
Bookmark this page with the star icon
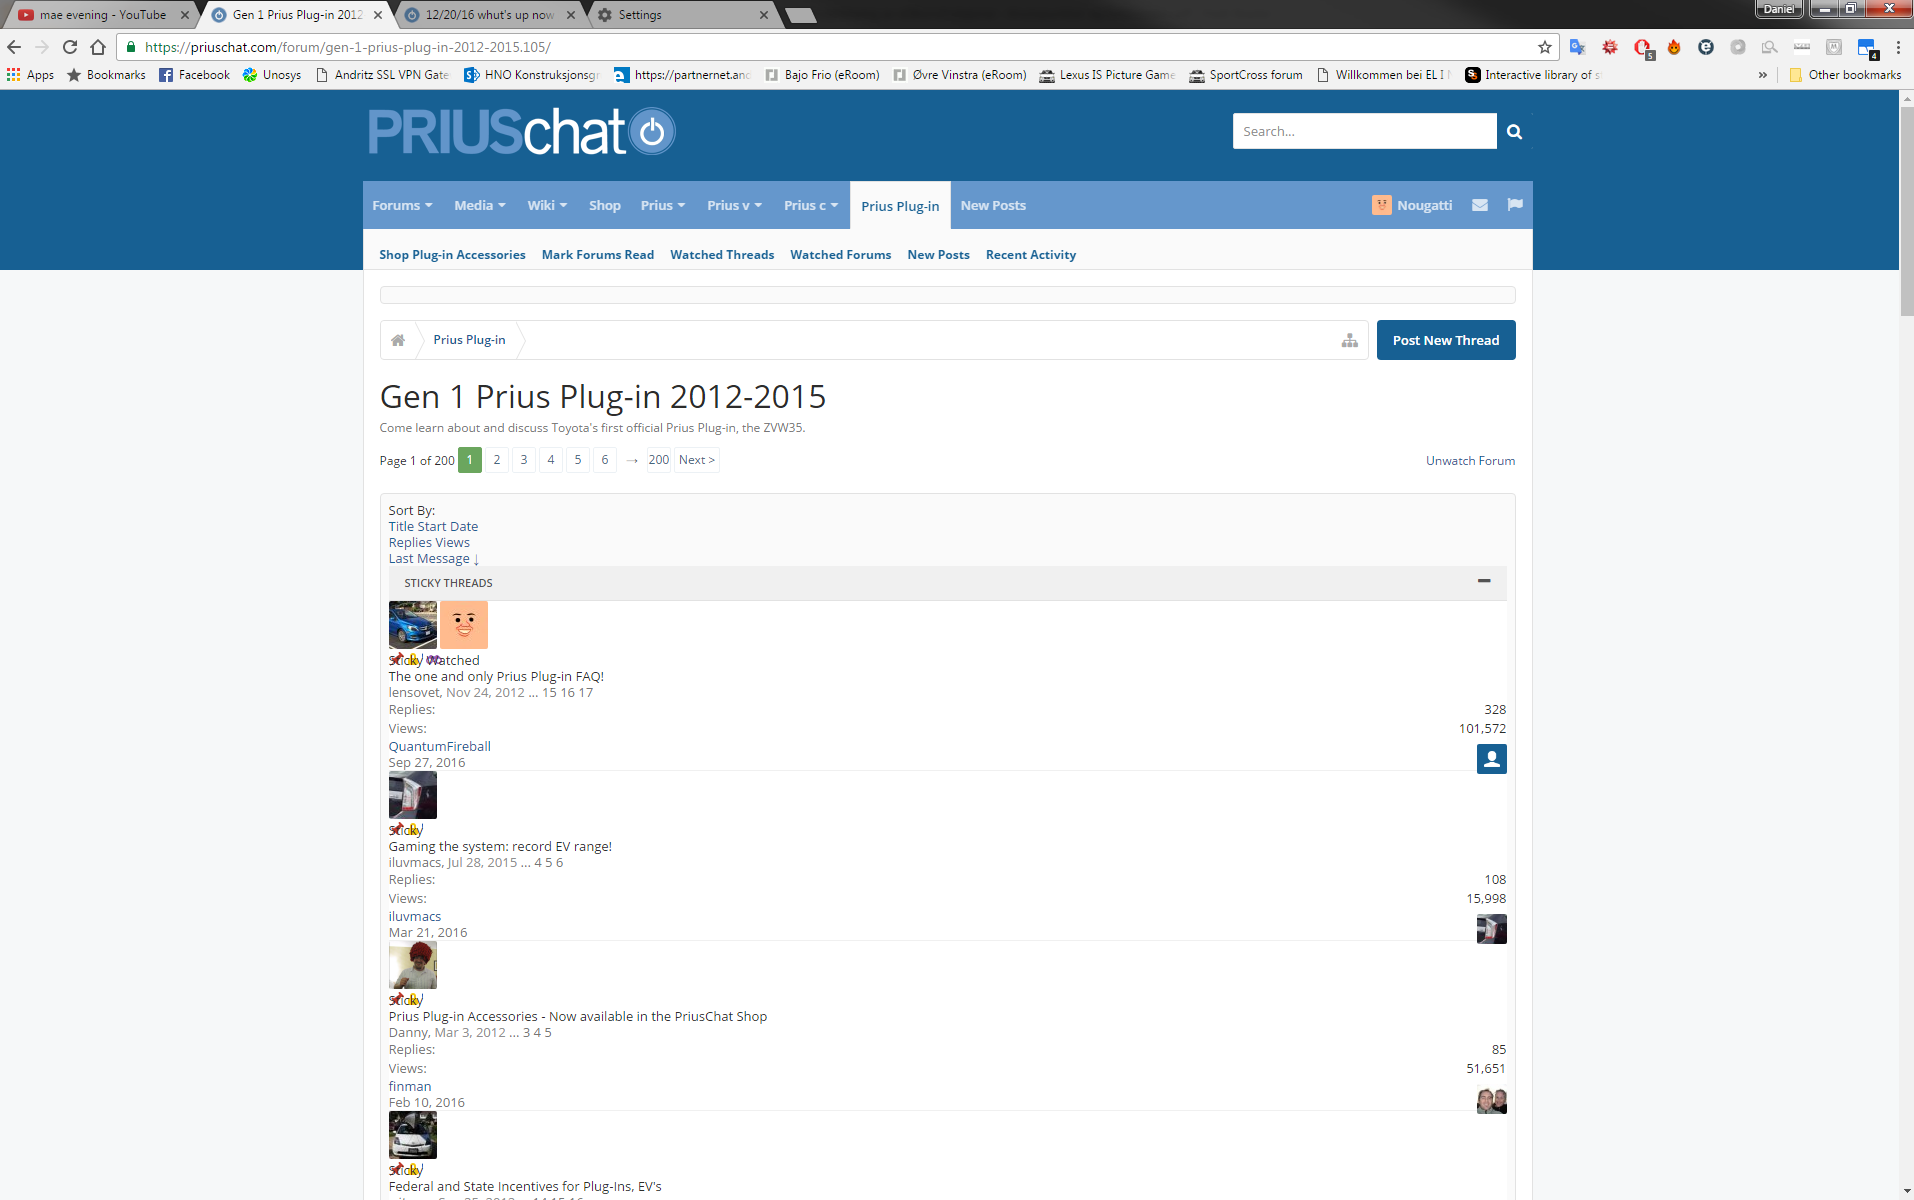[1544, 47]
